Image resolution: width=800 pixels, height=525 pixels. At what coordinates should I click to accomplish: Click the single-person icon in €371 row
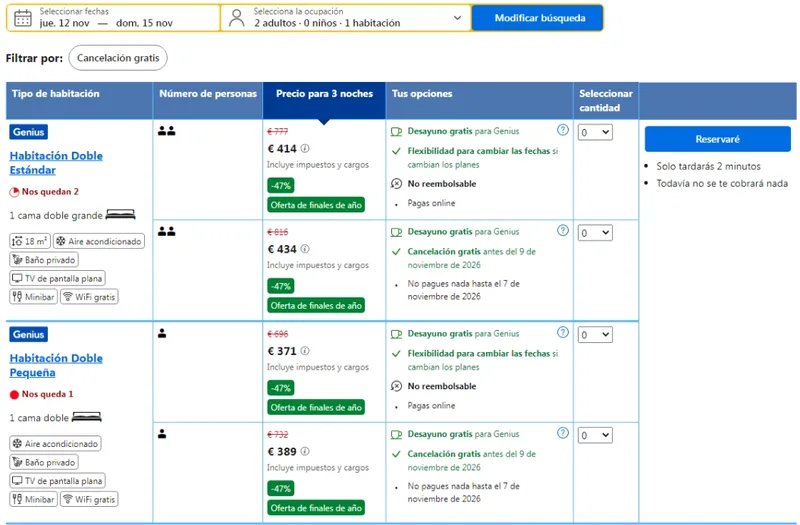click(162, 334)
